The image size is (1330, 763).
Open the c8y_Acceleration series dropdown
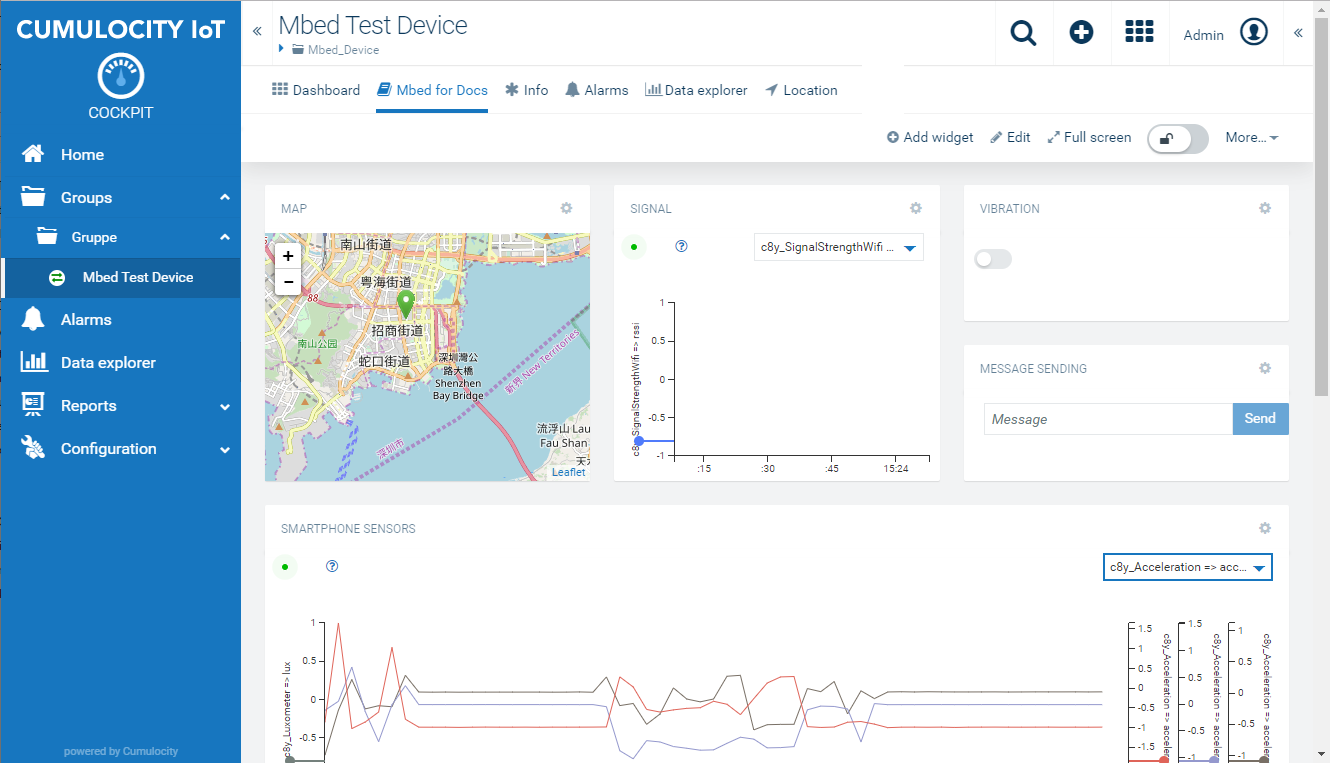click(1188, 567)
